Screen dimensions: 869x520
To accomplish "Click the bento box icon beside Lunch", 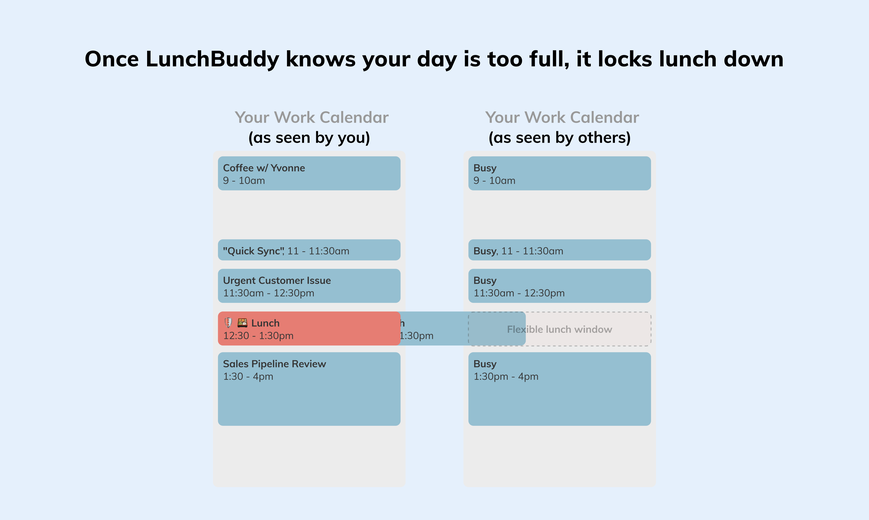I will click(242, 323).
